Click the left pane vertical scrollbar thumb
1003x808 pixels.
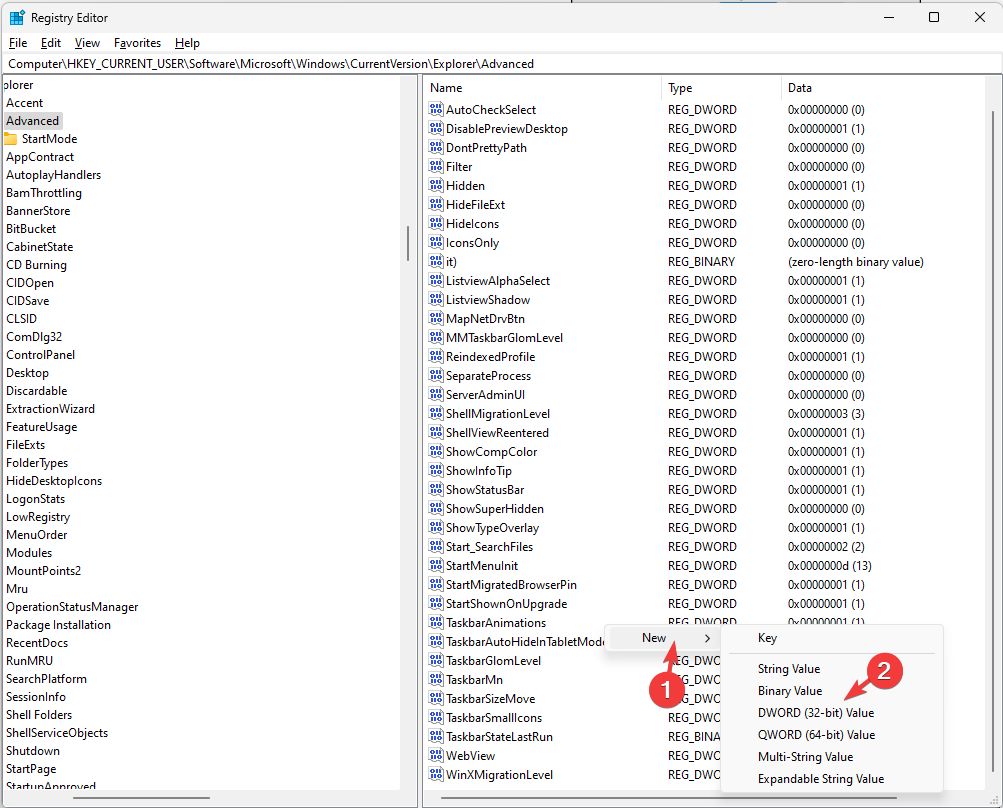407,243
